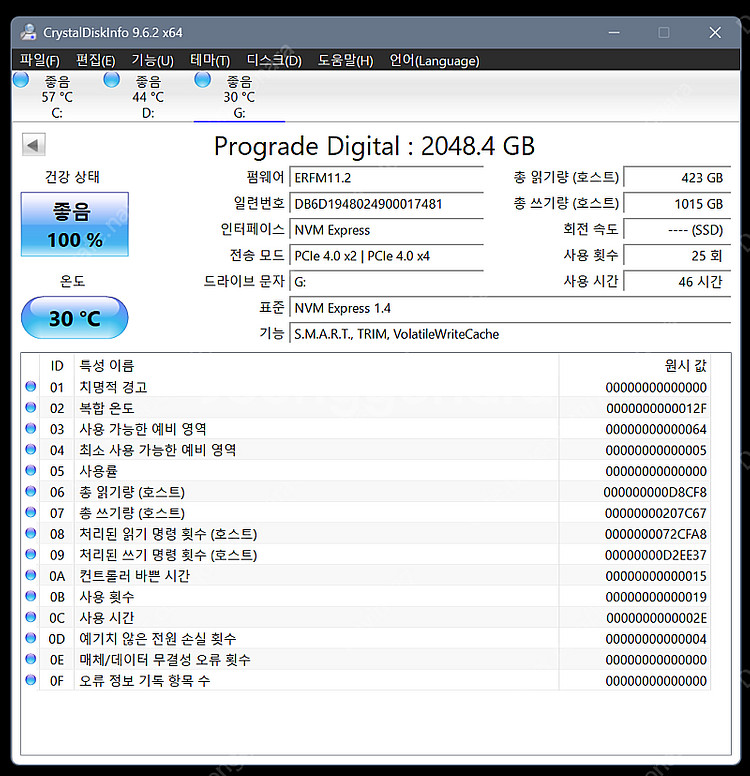The height and width of the screenshot is (776, 750).
Task: Close the CrystalDiskInfo window
Action: click(715, 33)
